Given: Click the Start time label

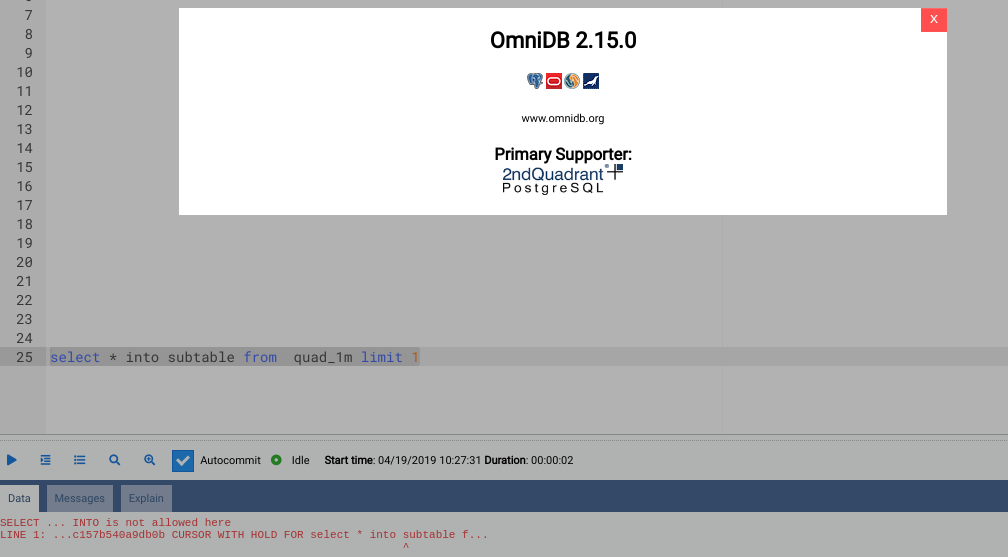Looking at the screenshot, I should click(x=350, y=460).
